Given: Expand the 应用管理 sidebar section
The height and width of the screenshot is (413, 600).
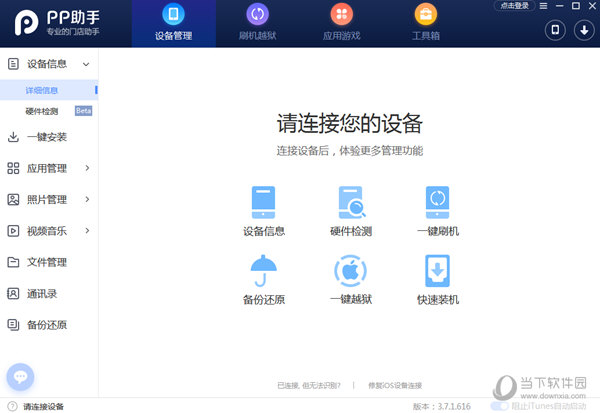Looking at the screenshot, I should [x=87, y=168].
